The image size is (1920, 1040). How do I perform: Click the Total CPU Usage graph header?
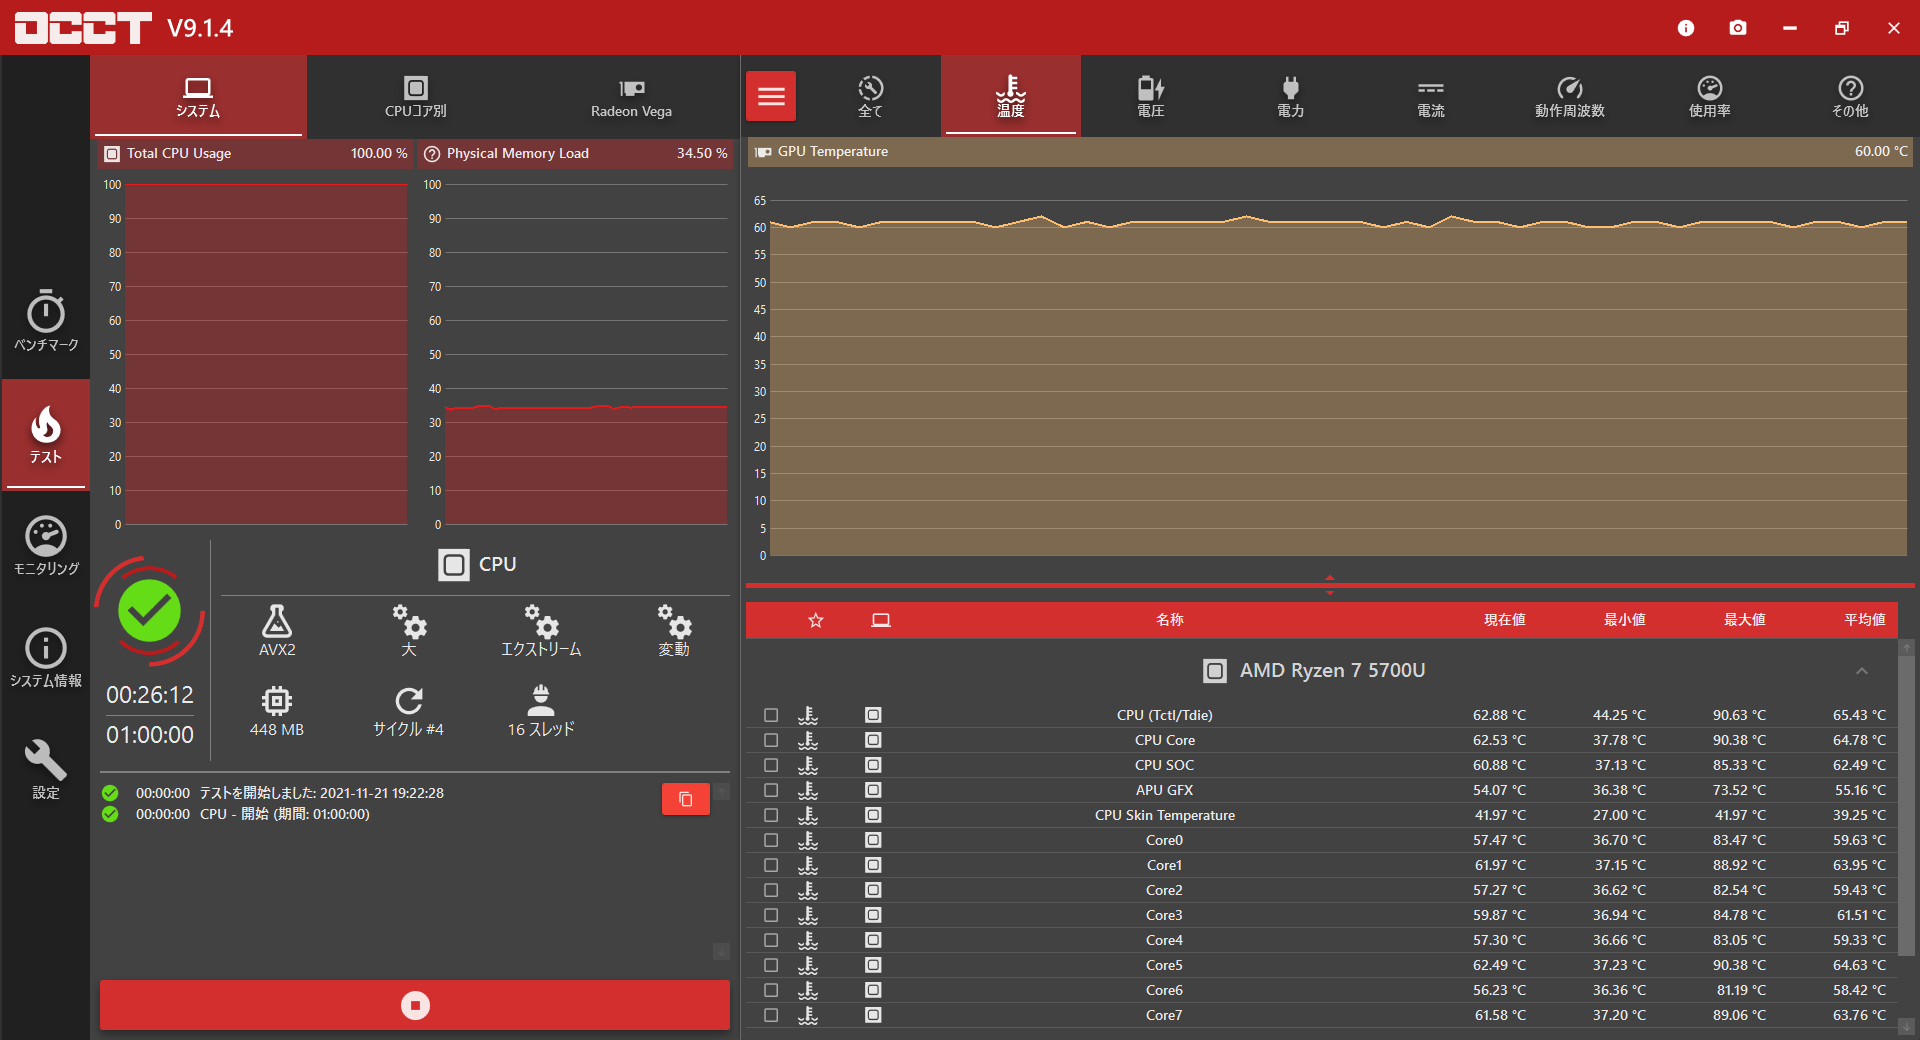coord(256,153)
